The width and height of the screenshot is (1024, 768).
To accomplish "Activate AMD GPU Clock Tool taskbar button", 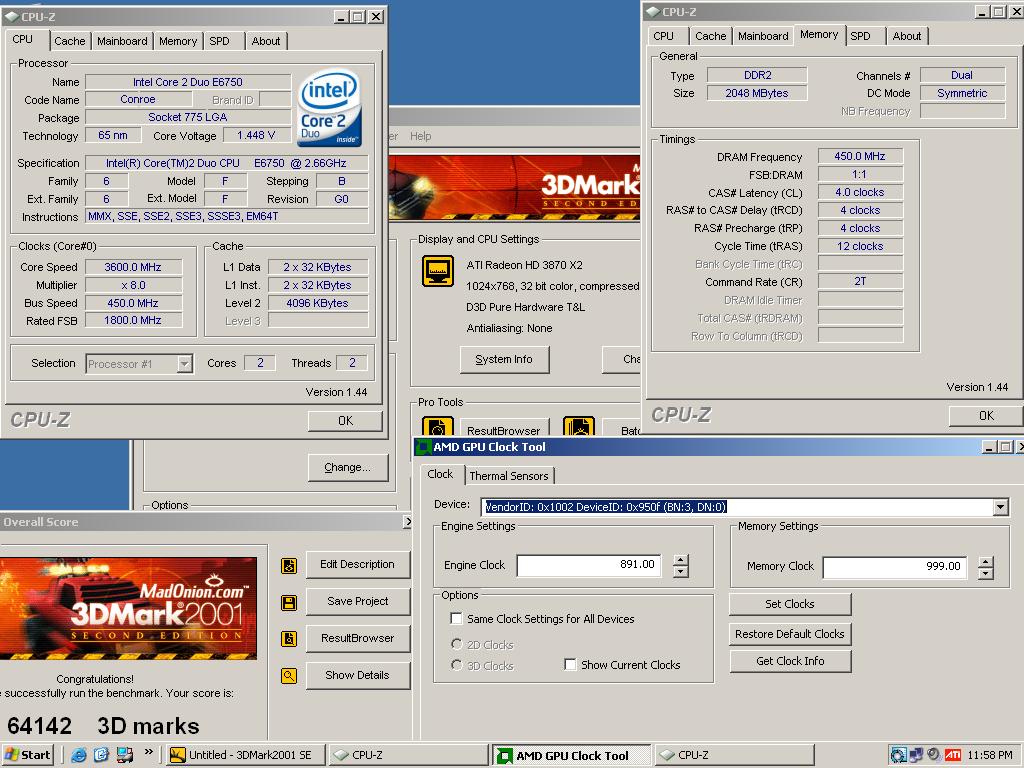I will (x=572, y=755).
